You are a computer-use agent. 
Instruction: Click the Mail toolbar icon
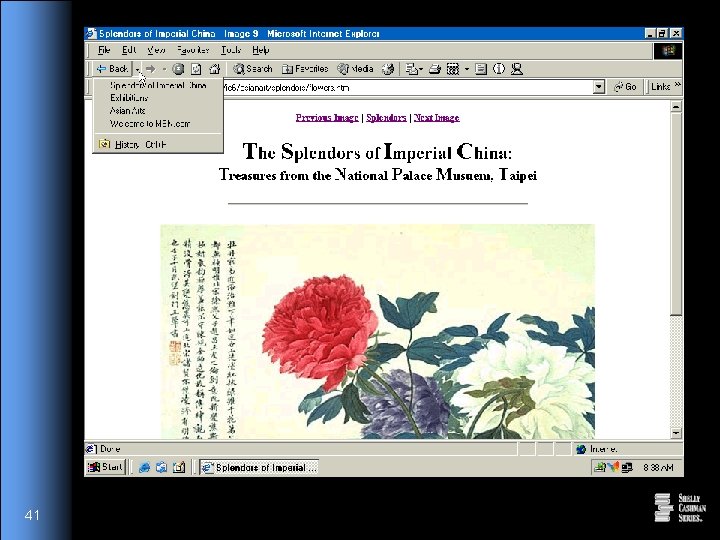[414, 69]
